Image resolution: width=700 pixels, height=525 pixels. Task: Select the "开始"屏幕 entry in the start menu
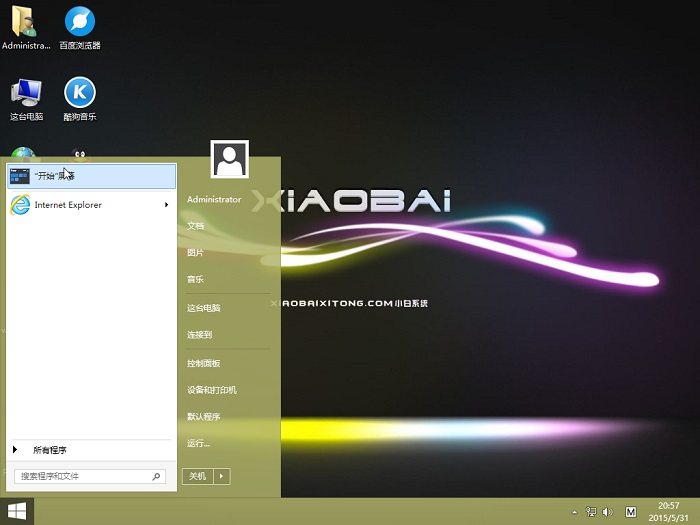pos(92,176)
